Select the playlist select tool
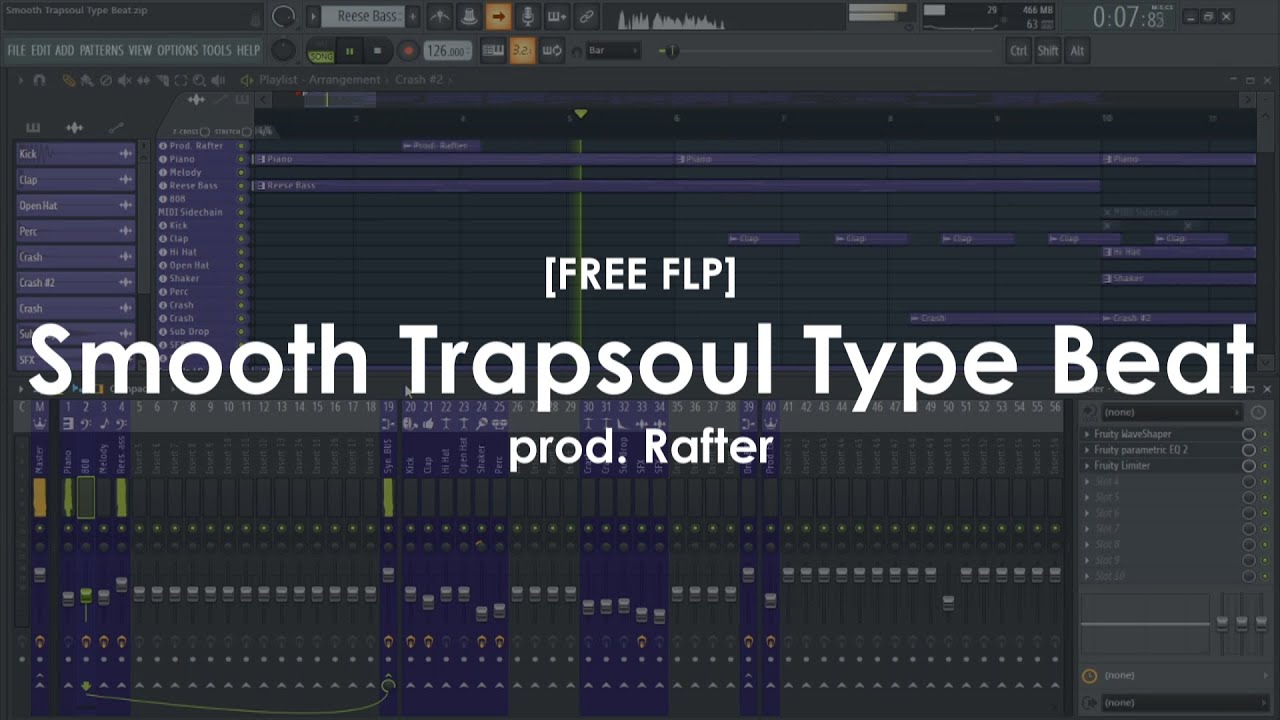1280x720 pixels. (181, 80)
